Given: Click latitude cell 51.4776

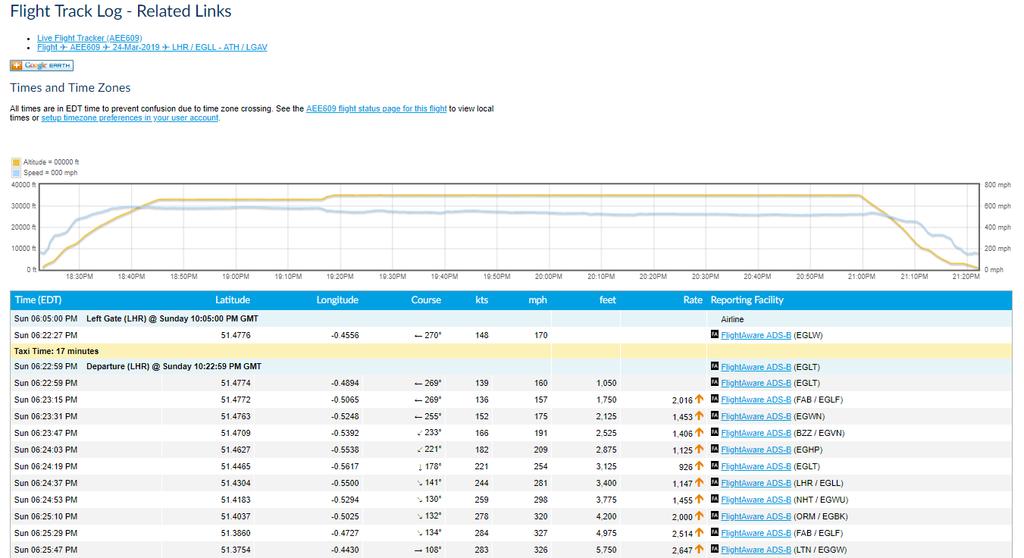Looking at the screenshot, I should (236, 335).
